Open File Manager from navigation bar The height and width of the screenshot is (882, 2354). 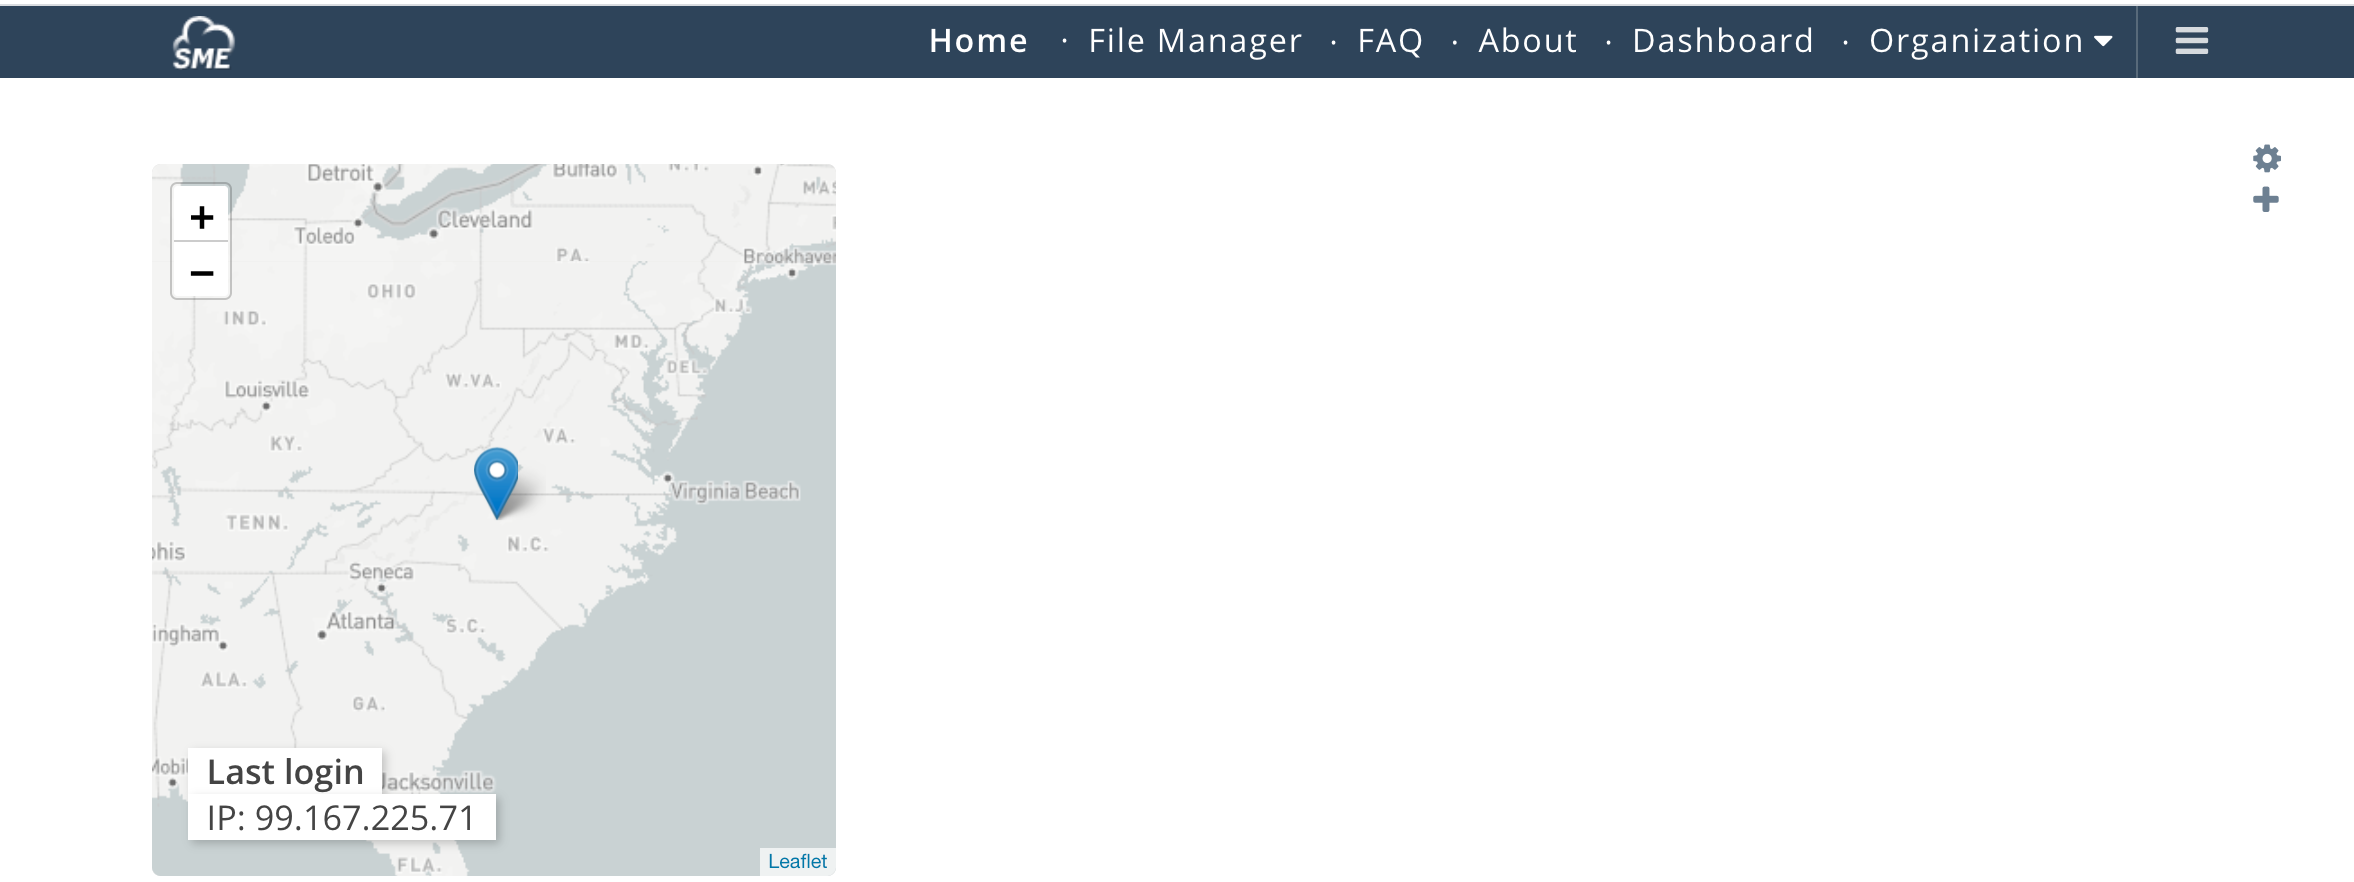point(1195,41)
